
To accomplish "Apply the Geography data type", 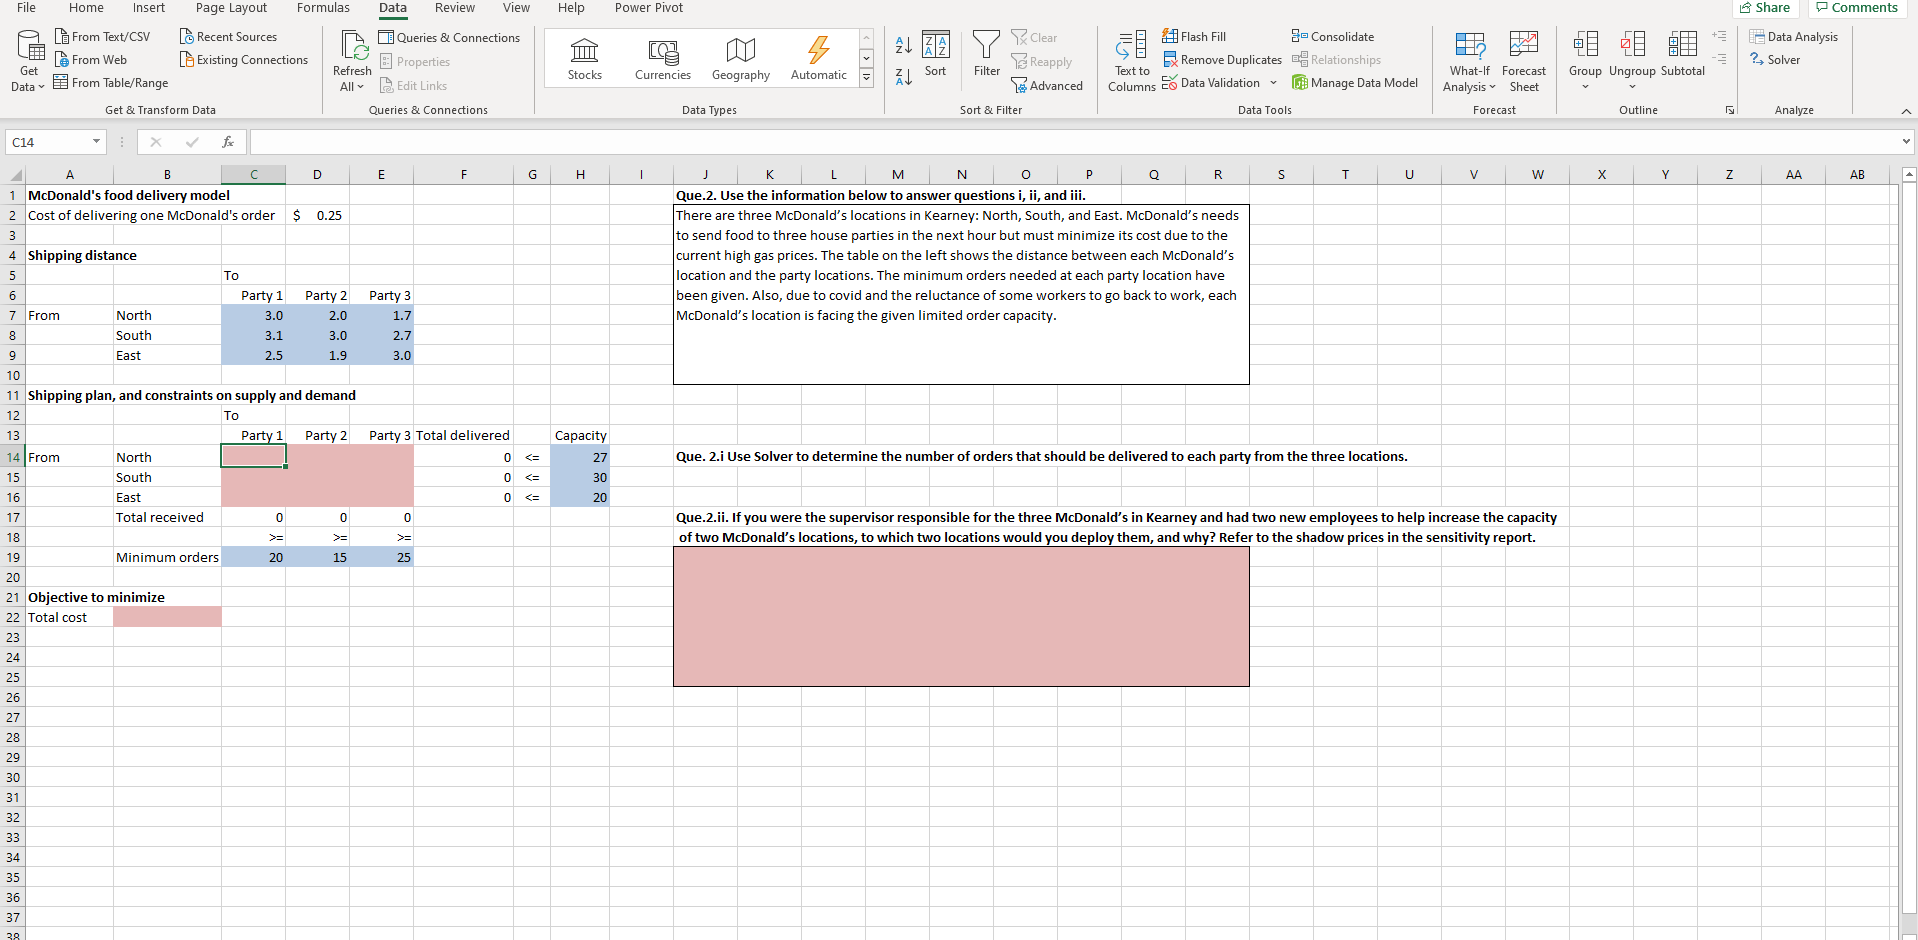I will point(740,58).
